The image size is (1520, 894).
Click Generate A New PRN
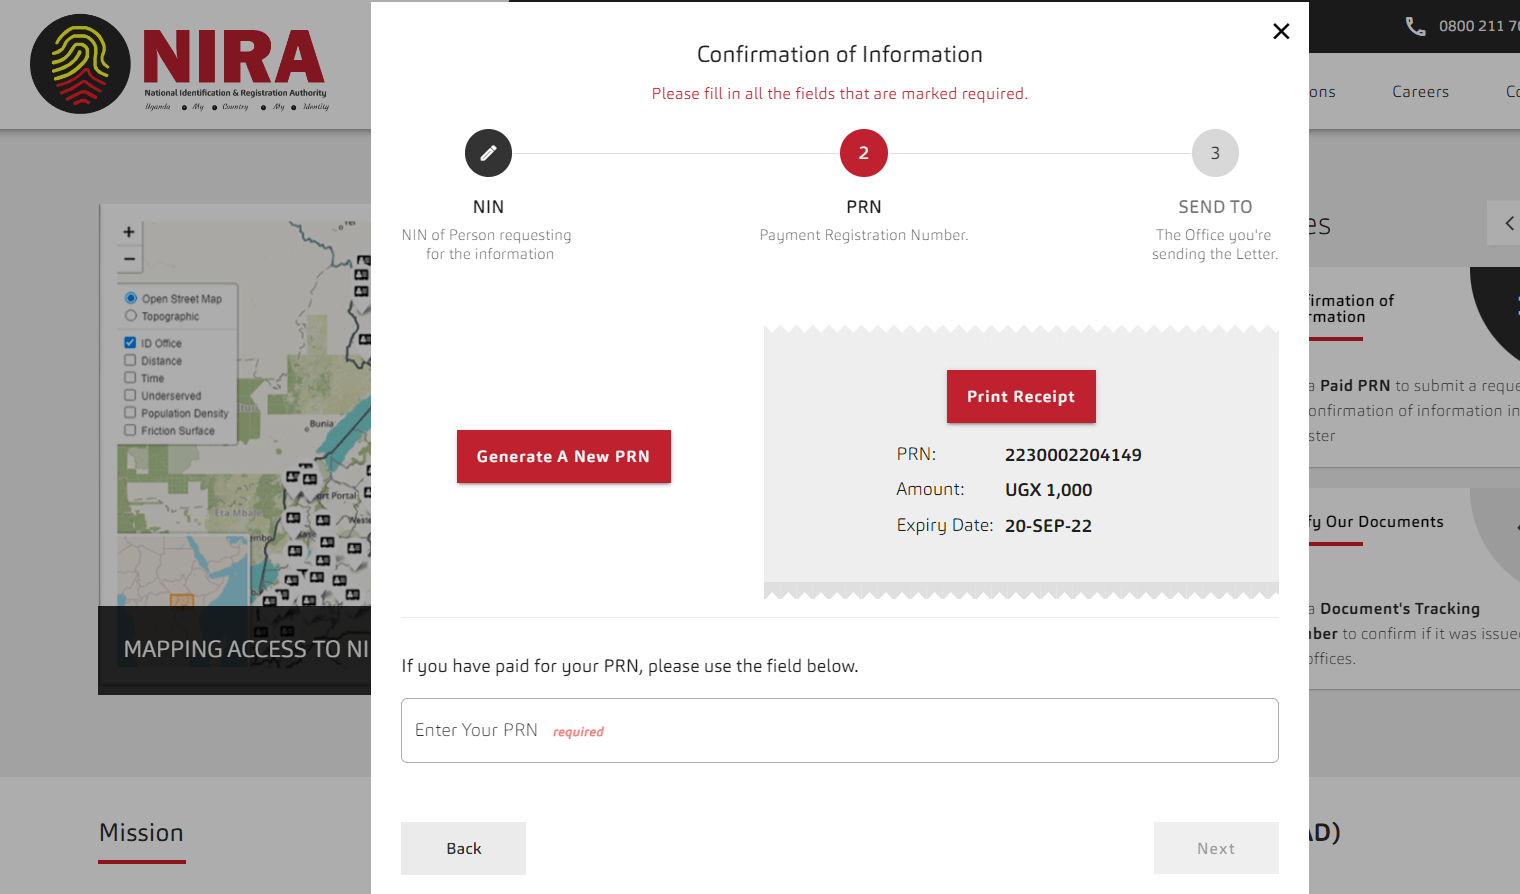point(563,456)
